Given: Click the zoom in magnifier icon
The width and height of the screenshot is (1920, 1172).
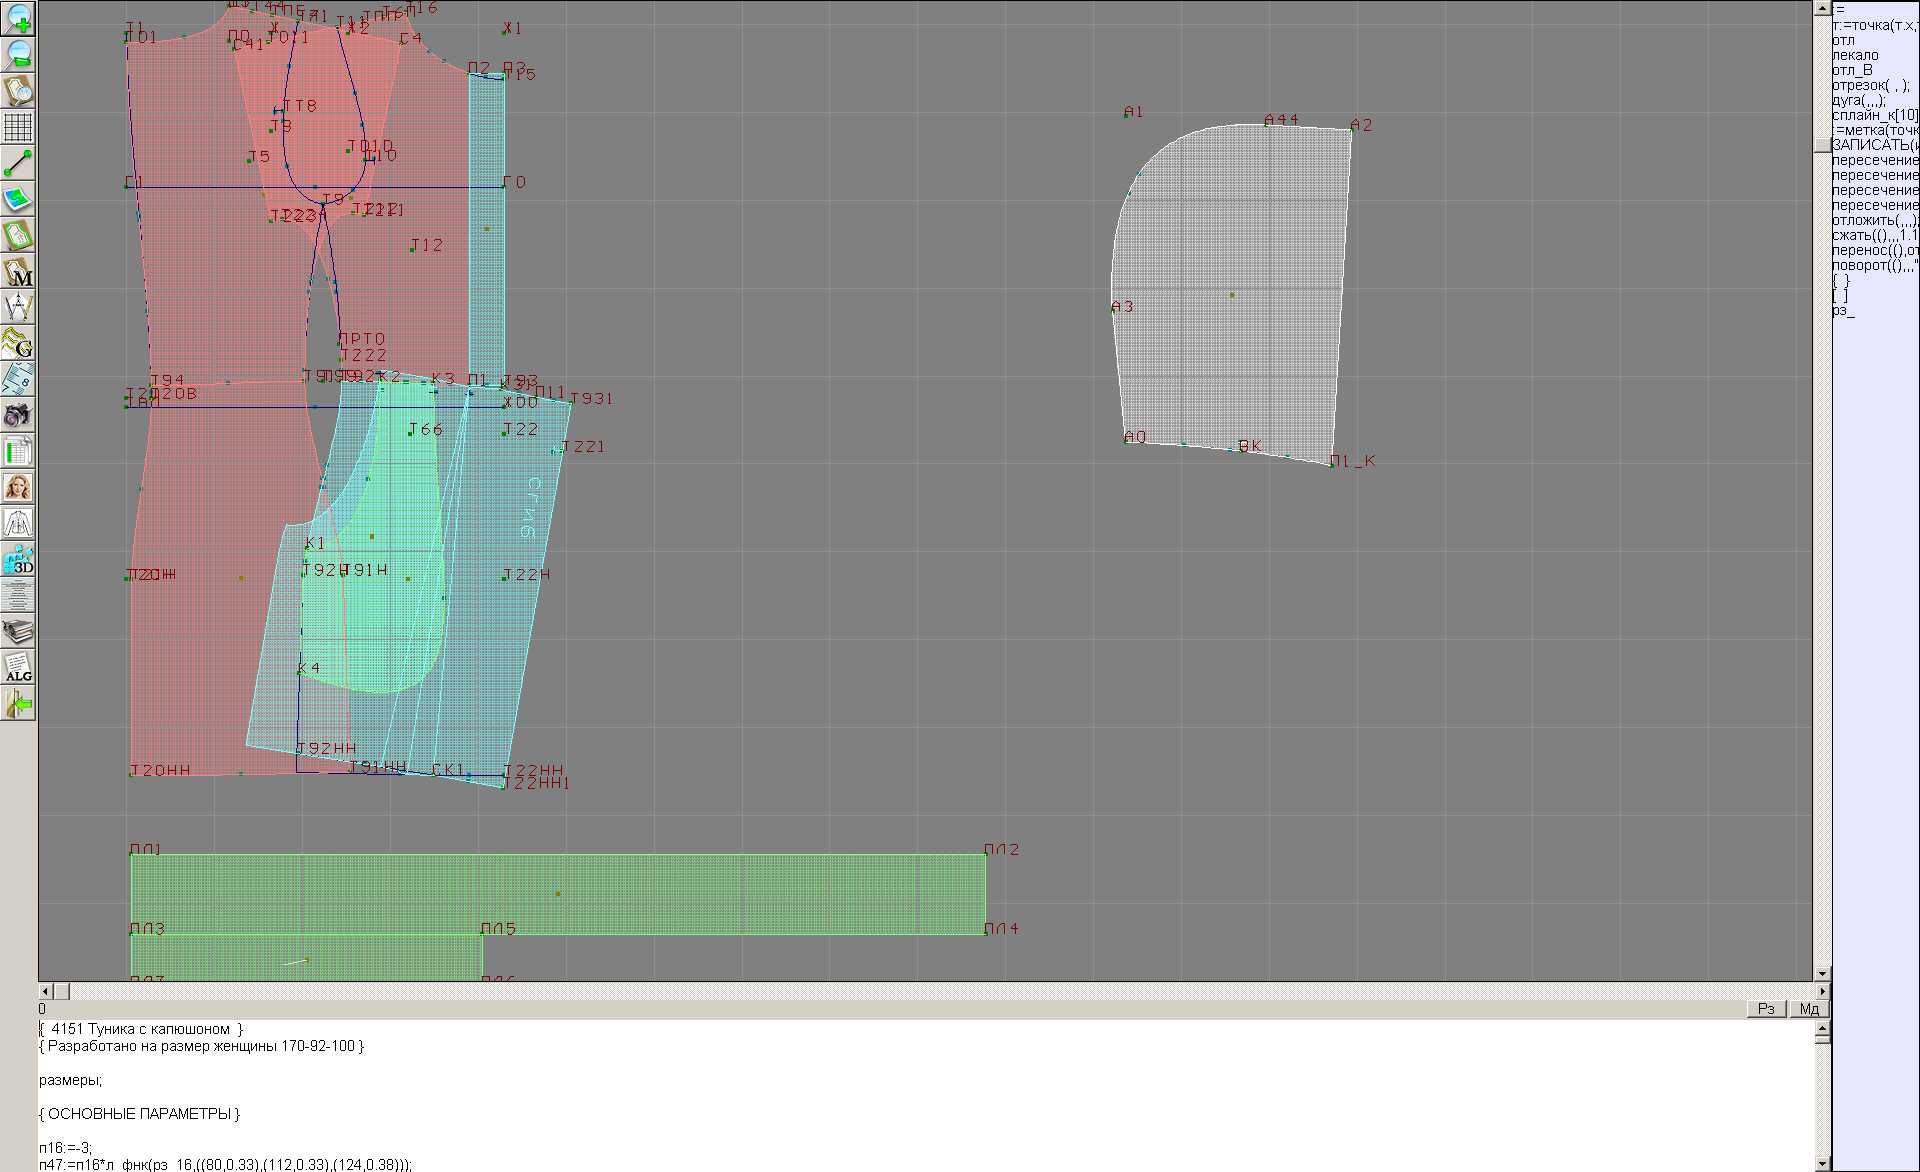Looking at the screenshot, I should [18, 19].
